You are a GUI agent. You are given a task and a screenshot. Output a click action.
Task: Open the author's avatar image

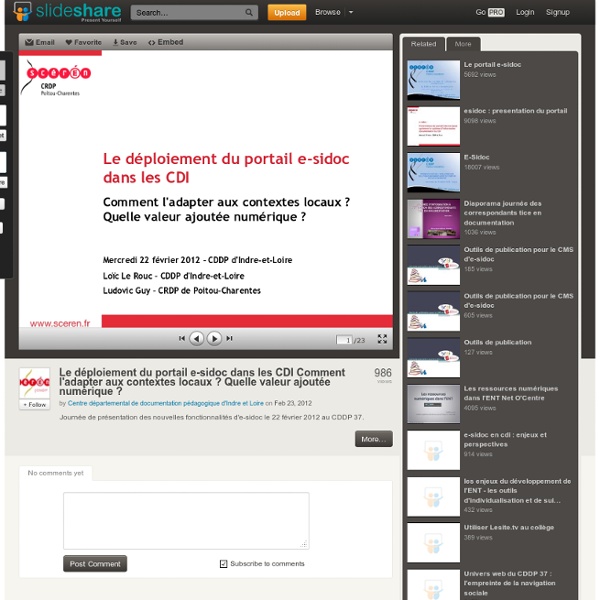tap(34, 383)
